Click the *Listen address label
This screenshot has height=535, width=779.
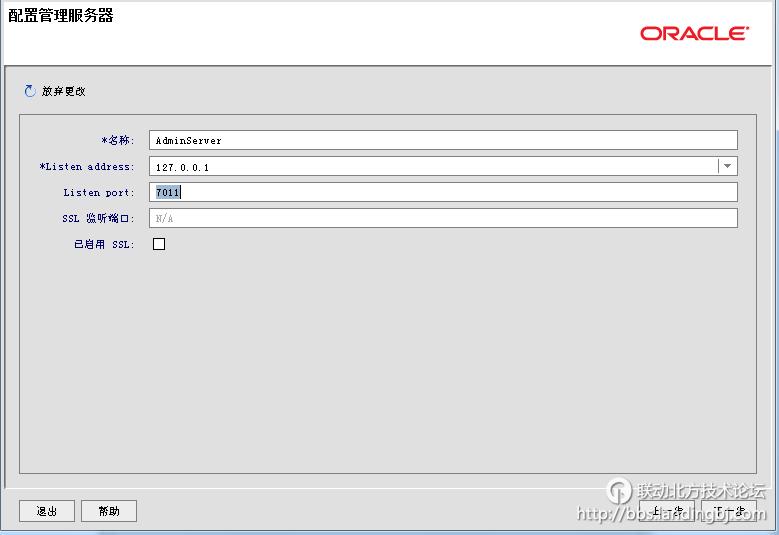point(87,166)
